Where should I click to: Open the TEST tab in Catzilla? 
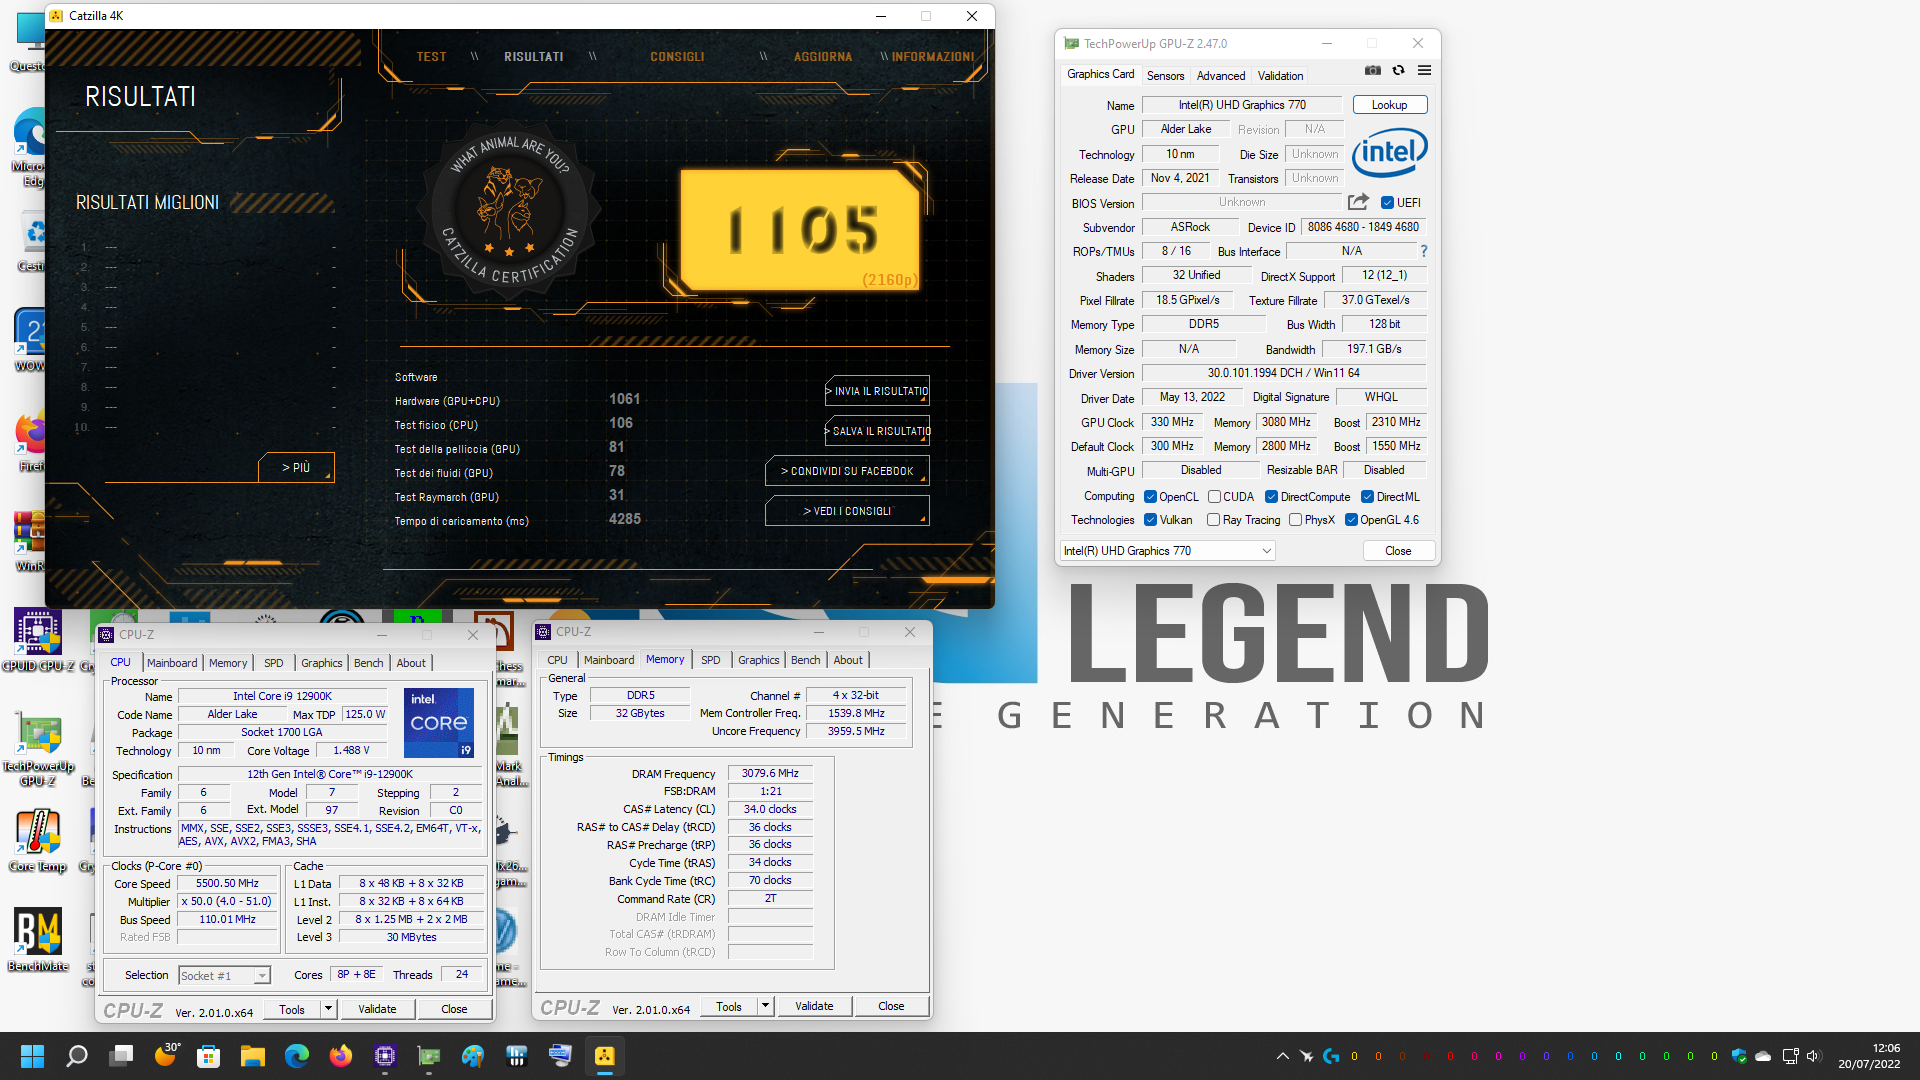431,57
